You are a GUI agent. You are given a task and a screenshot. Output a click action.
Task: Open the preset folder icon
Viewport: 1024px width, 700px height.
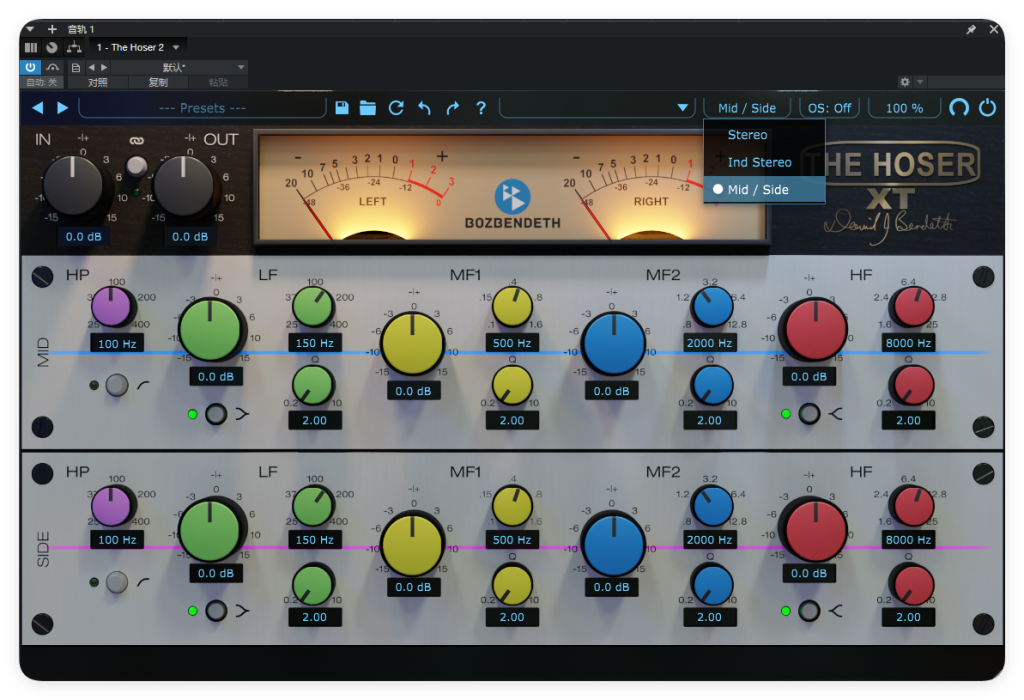(x=368, y=108)
